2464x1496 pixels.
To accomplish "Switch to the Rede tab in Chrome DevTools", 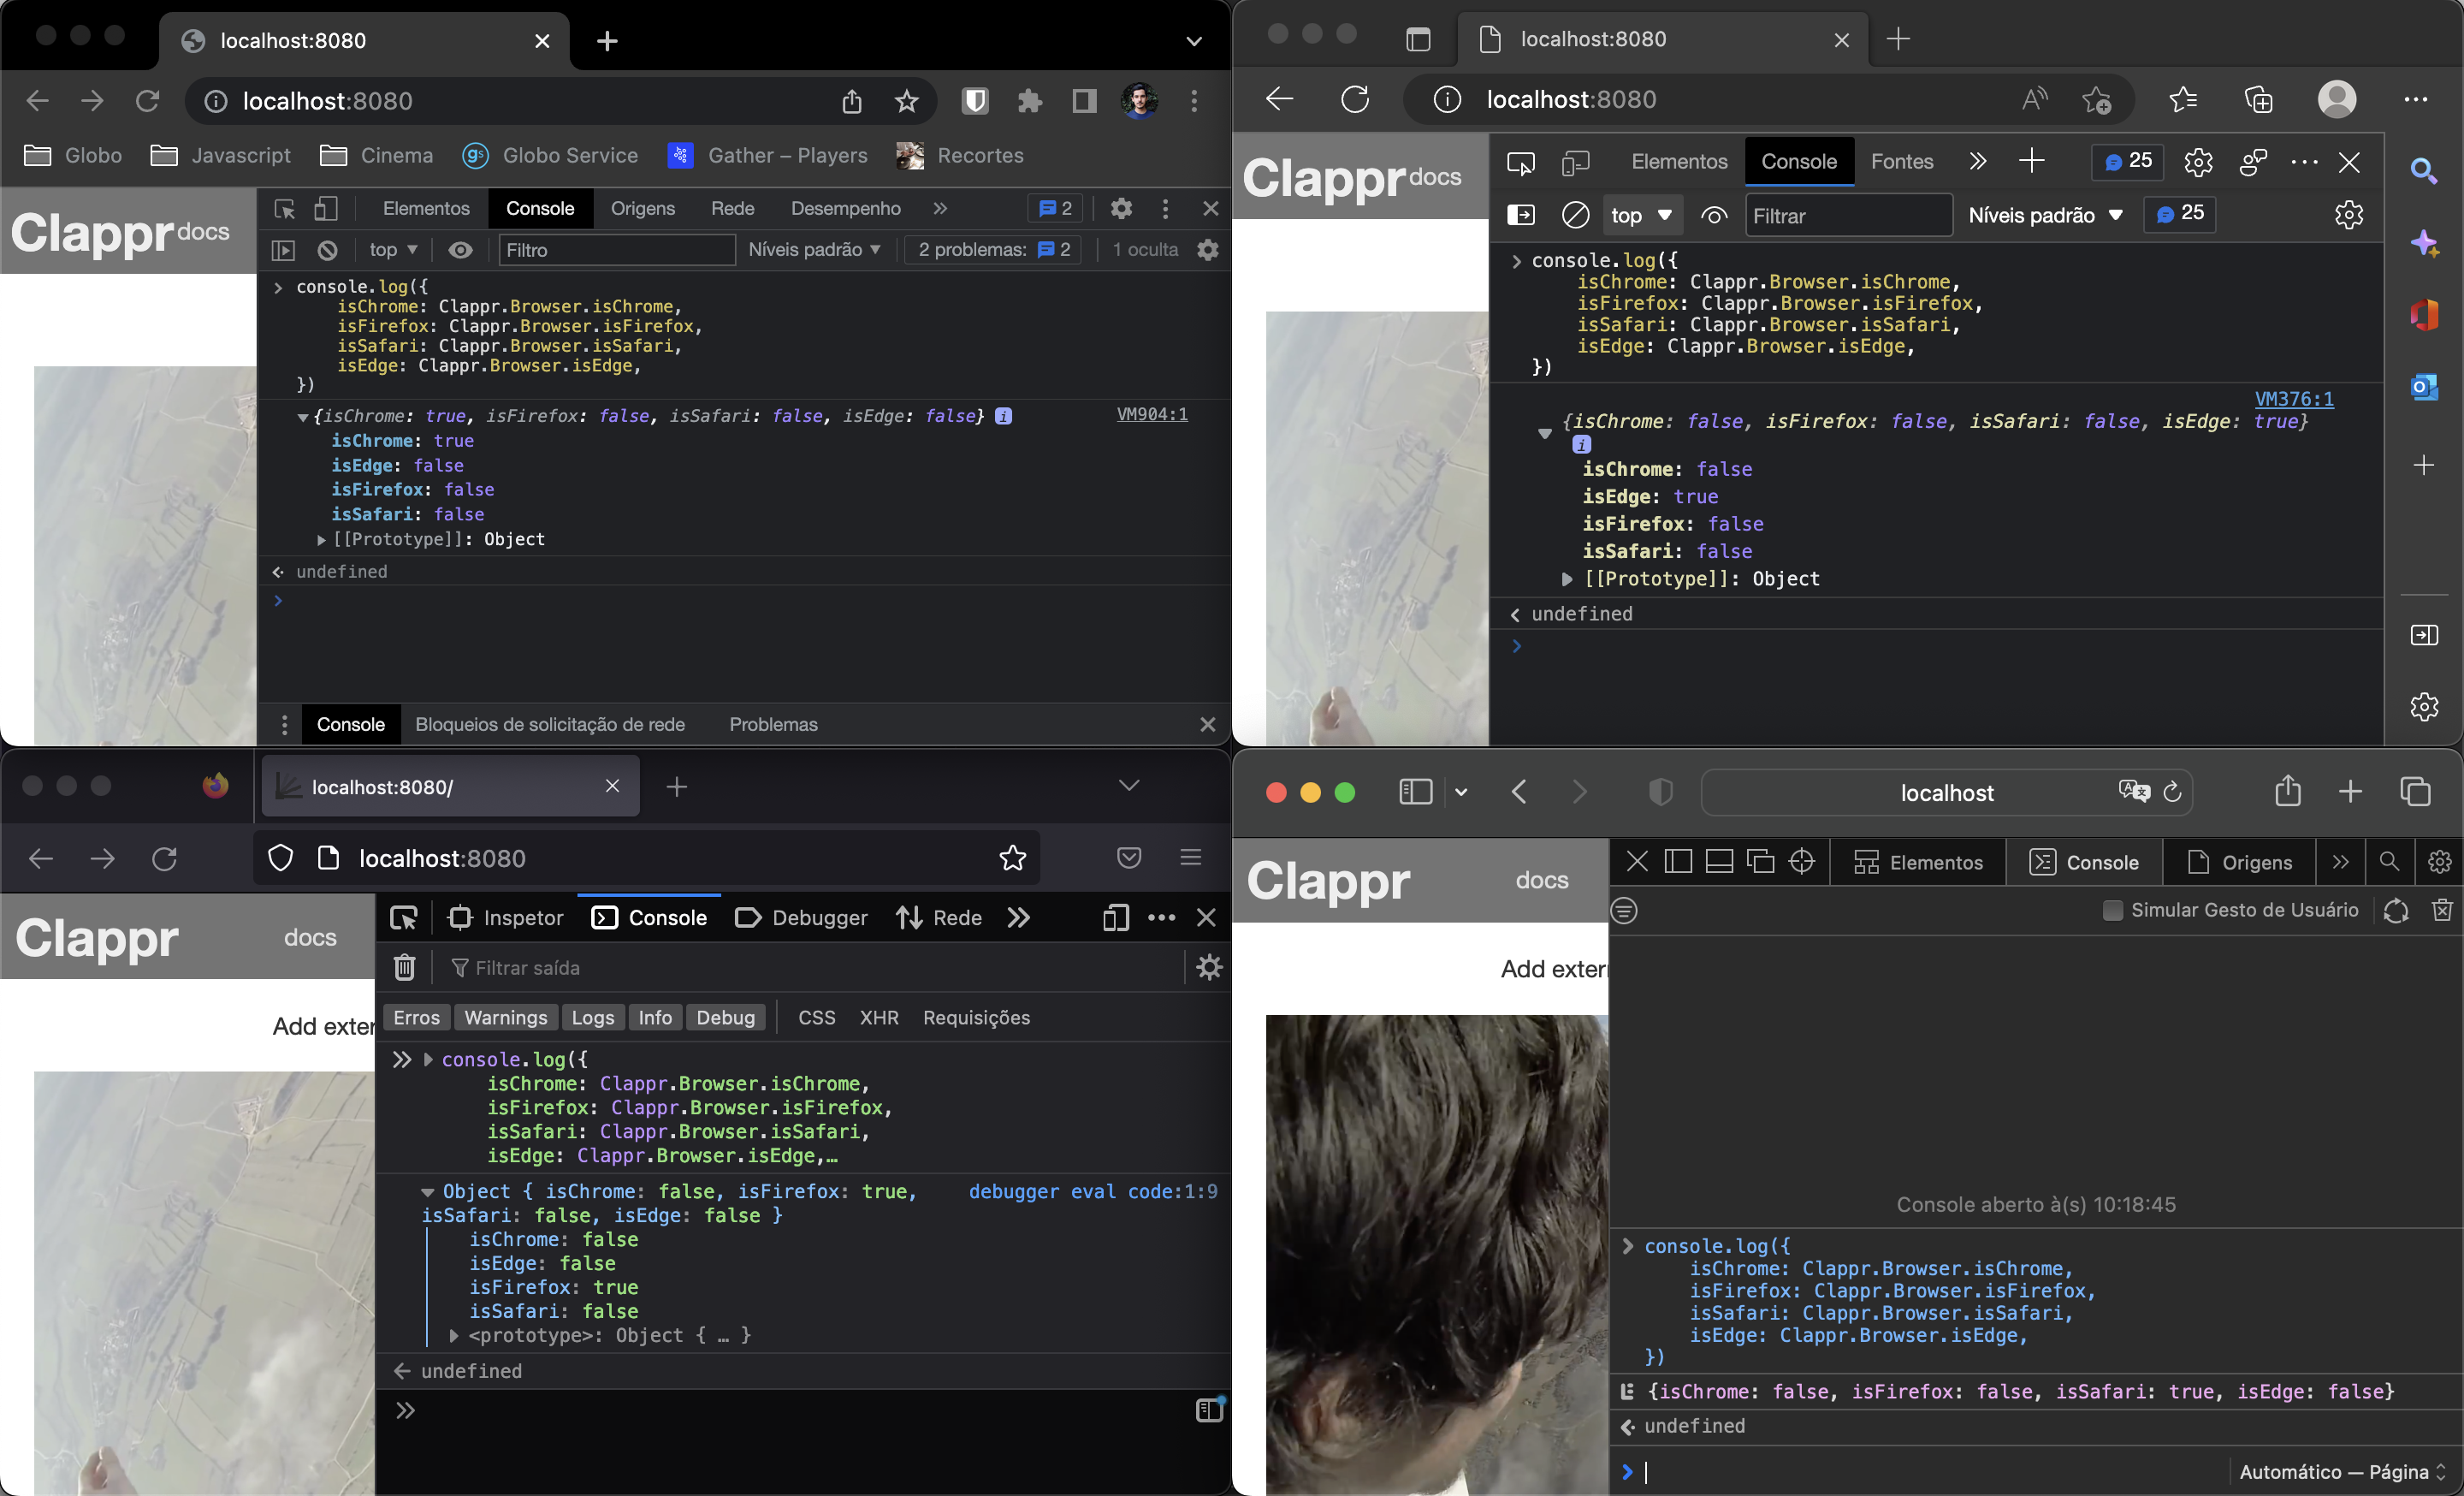I will [x=732, y=208].
